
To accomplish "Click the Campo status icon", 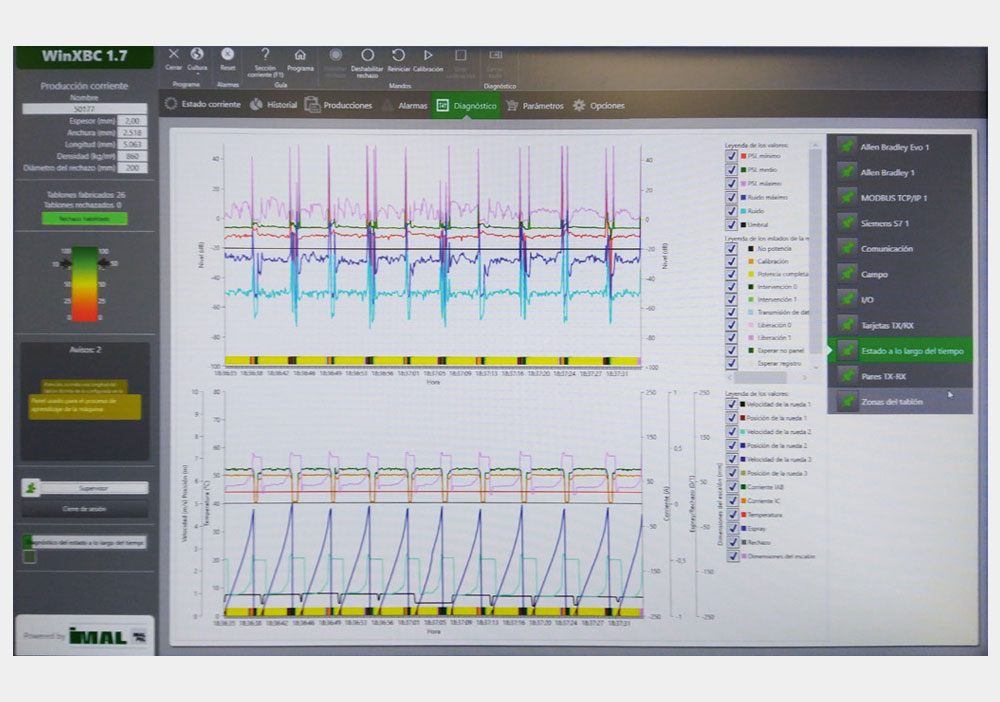I will tap(847, 274).
